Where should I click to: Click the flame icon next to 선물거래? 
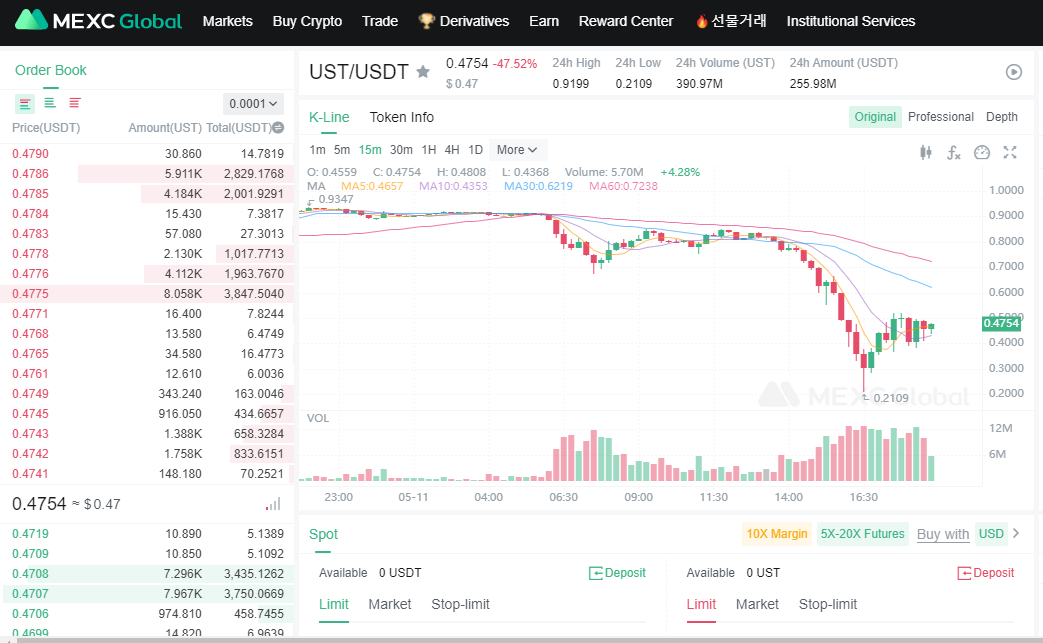(702, 21)
